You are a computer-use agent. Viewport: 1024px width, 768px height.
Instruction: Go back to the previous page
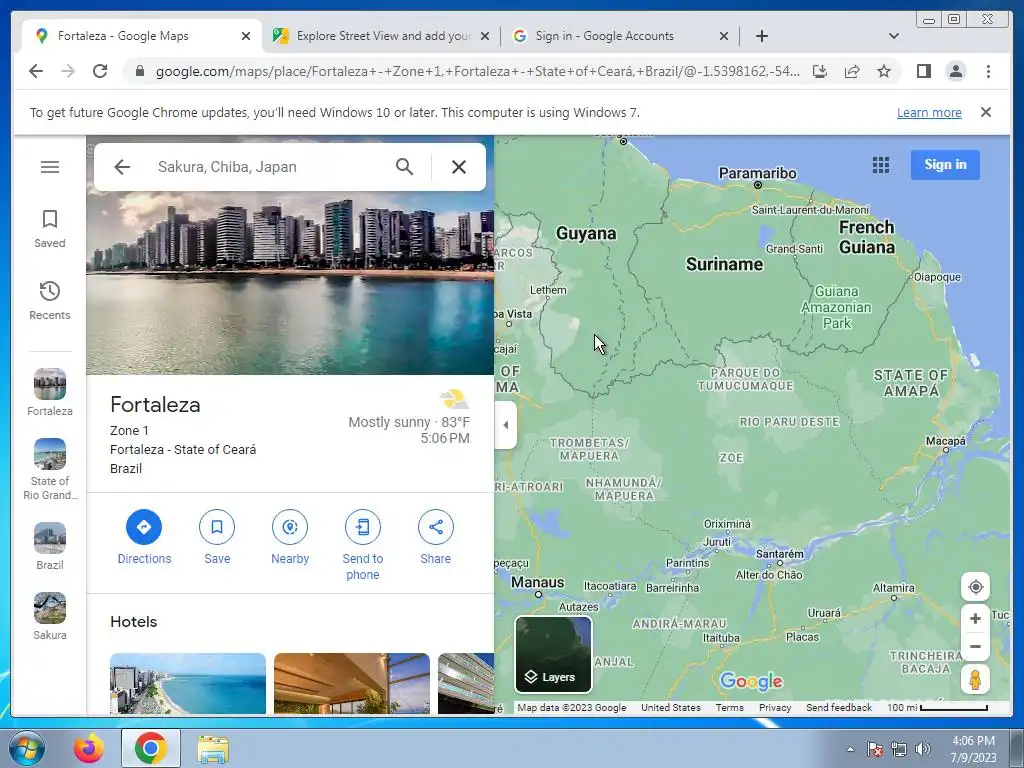point(36,71)
